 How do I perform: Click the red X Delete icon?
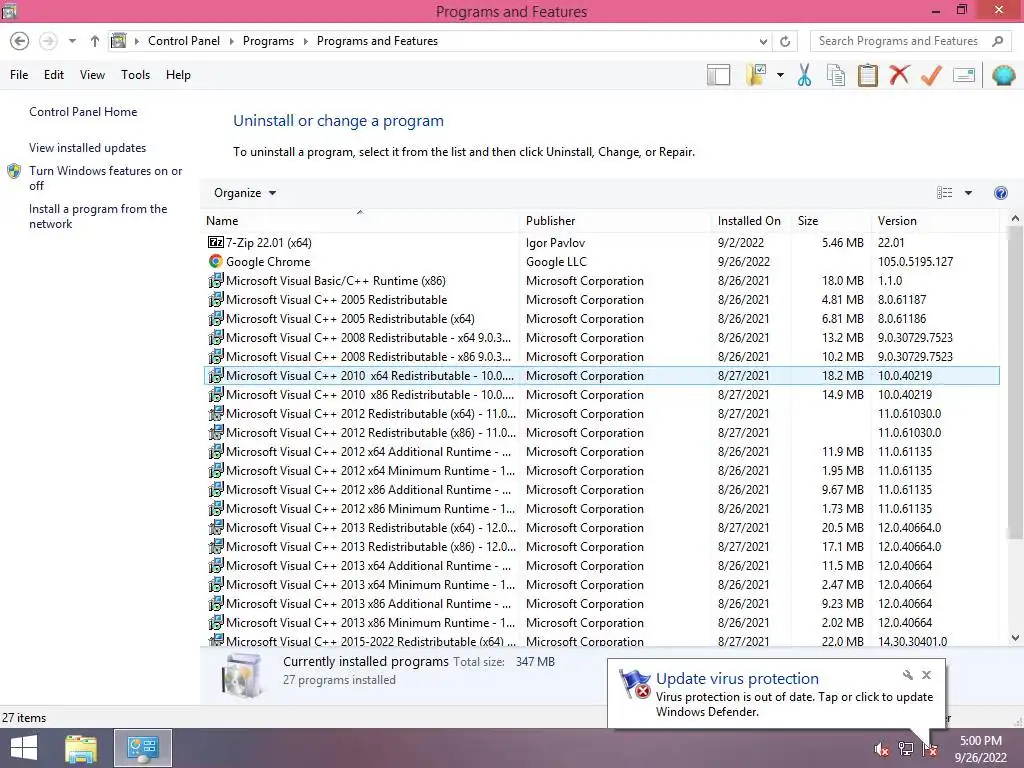coord(899,75)
